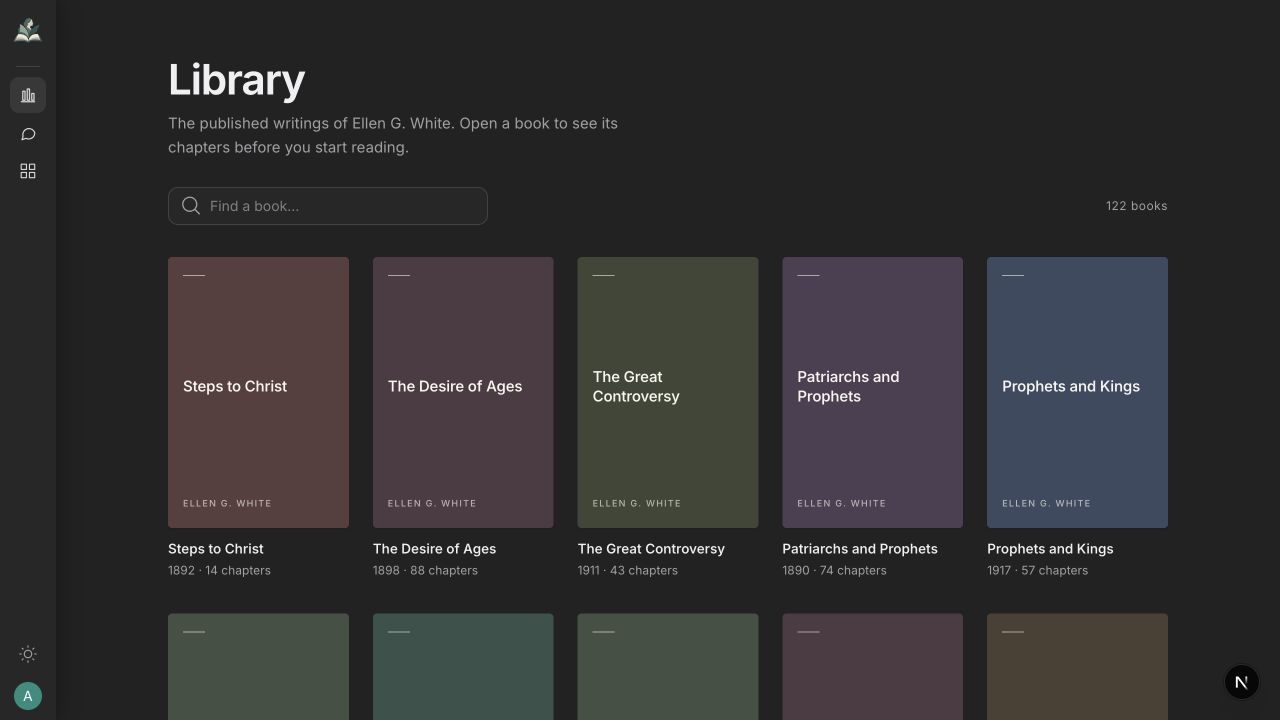Click the Steps to Christ title below its cover

216,549
